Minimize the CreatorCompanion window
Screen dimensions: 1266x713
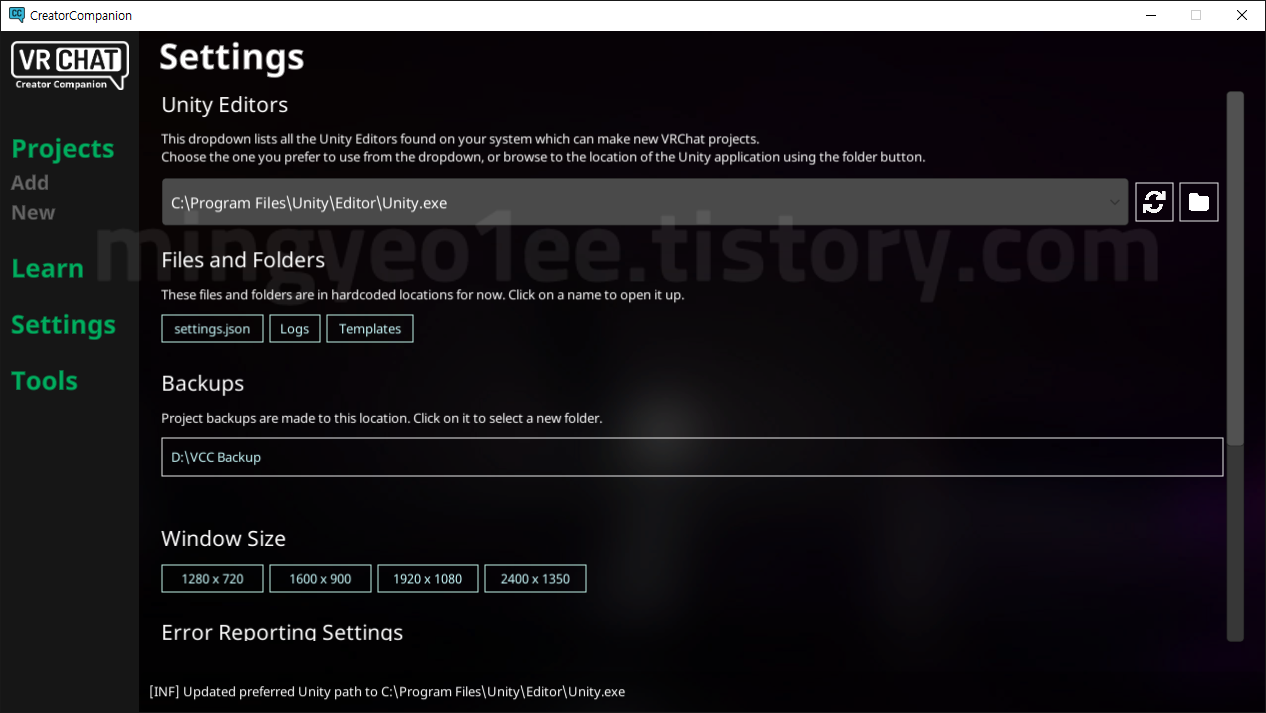(1149, 15)
